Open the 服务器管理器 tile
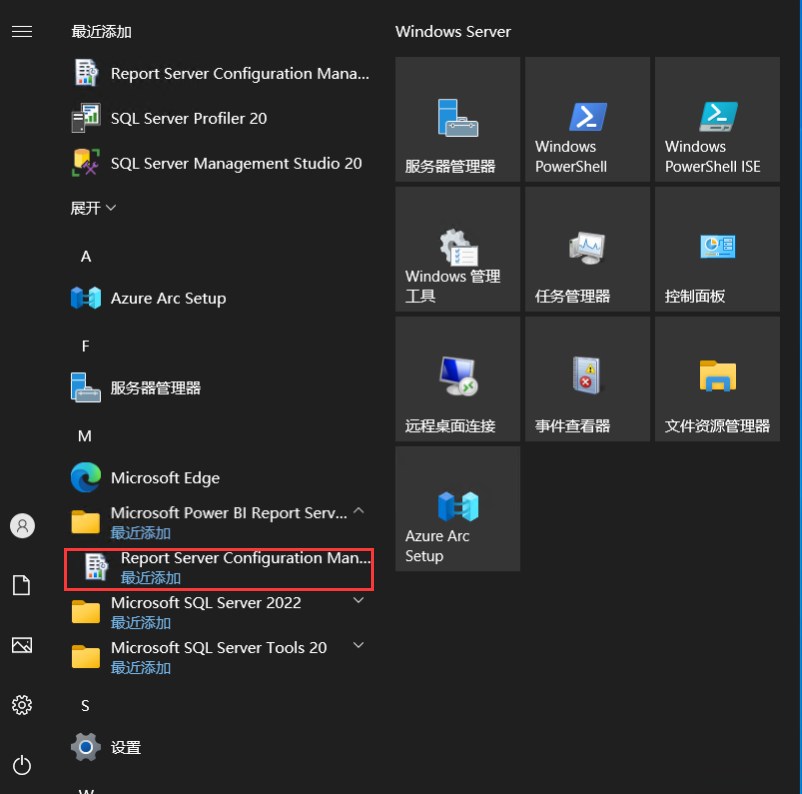Viewport: 802px width, 794px height. click(458, 119)
